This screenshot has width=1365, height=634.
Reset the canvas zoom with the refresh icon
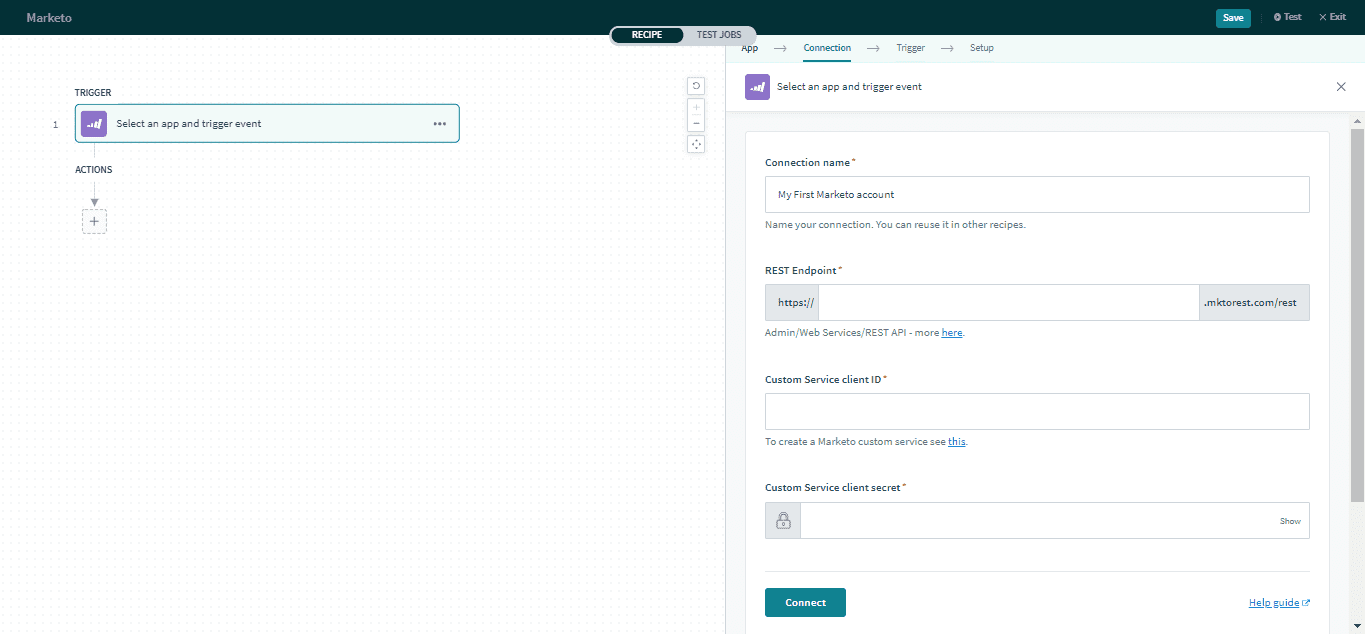[695, 86]
